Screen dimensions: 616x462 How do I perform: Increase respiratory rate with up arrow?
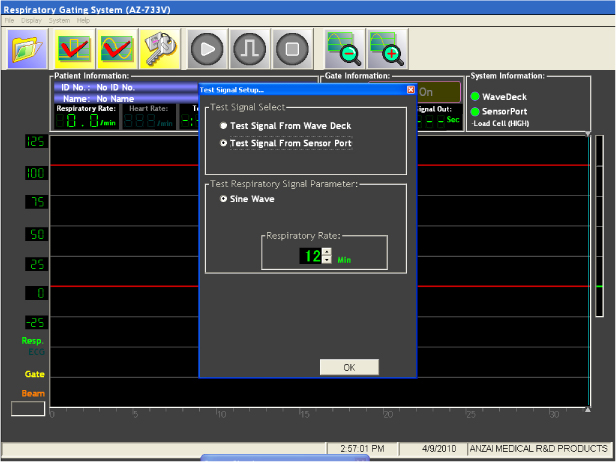click(x=326, y=251)
